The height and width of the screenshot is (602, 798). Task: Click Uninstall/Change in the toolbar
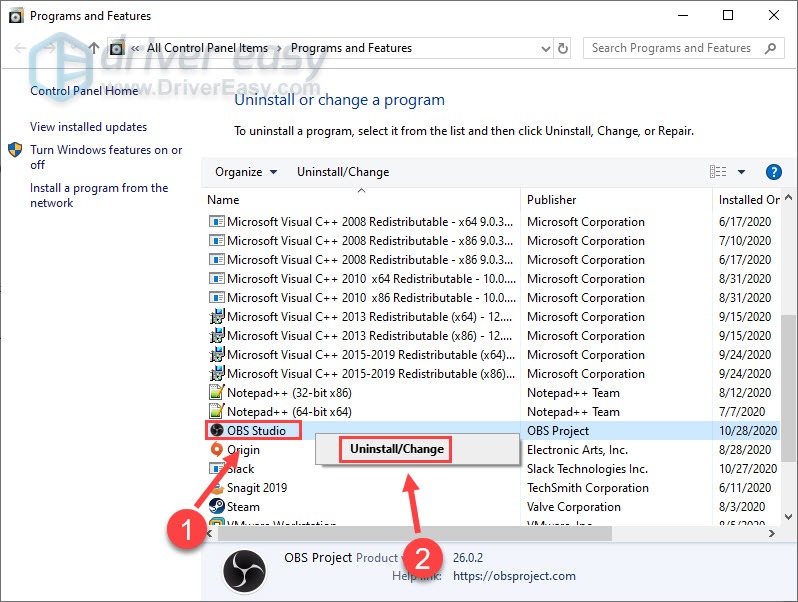click(x=343, y=172)
